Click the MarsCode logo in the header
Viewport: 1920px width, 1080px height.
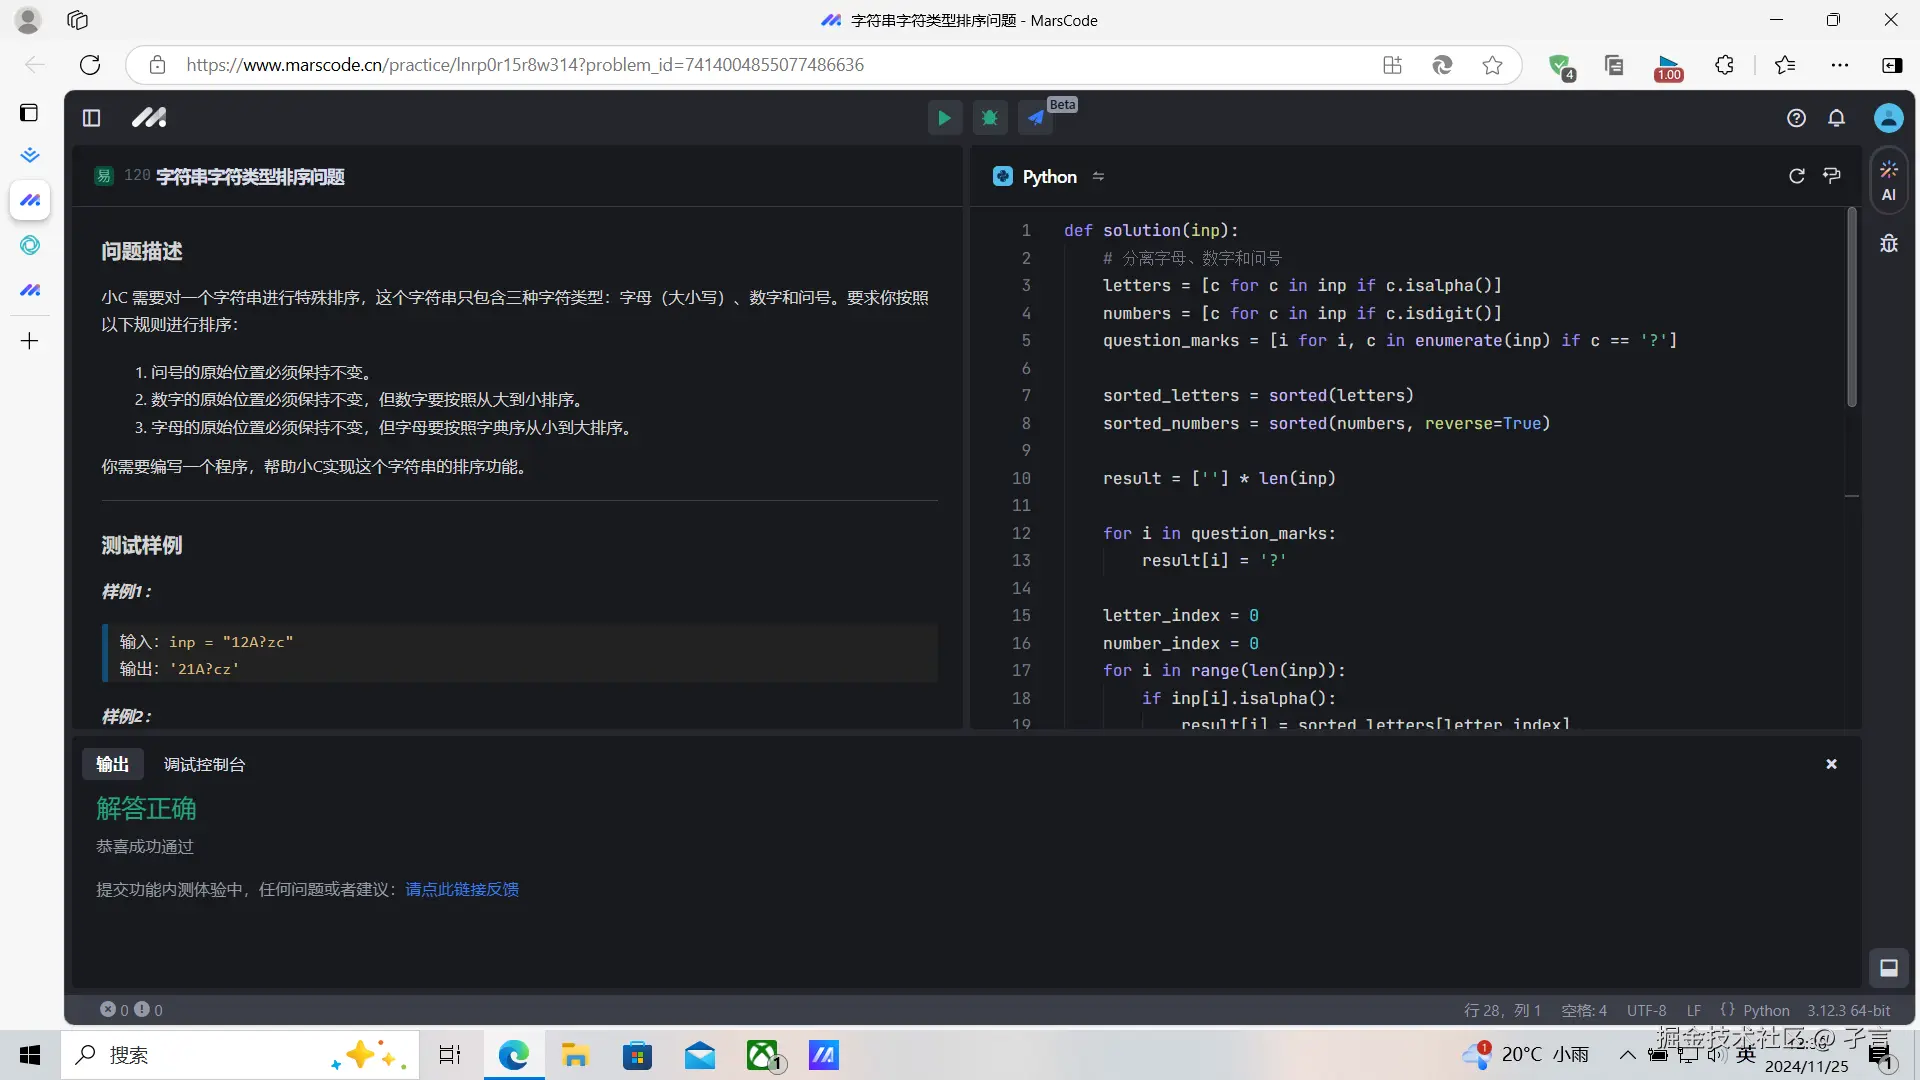149,118
